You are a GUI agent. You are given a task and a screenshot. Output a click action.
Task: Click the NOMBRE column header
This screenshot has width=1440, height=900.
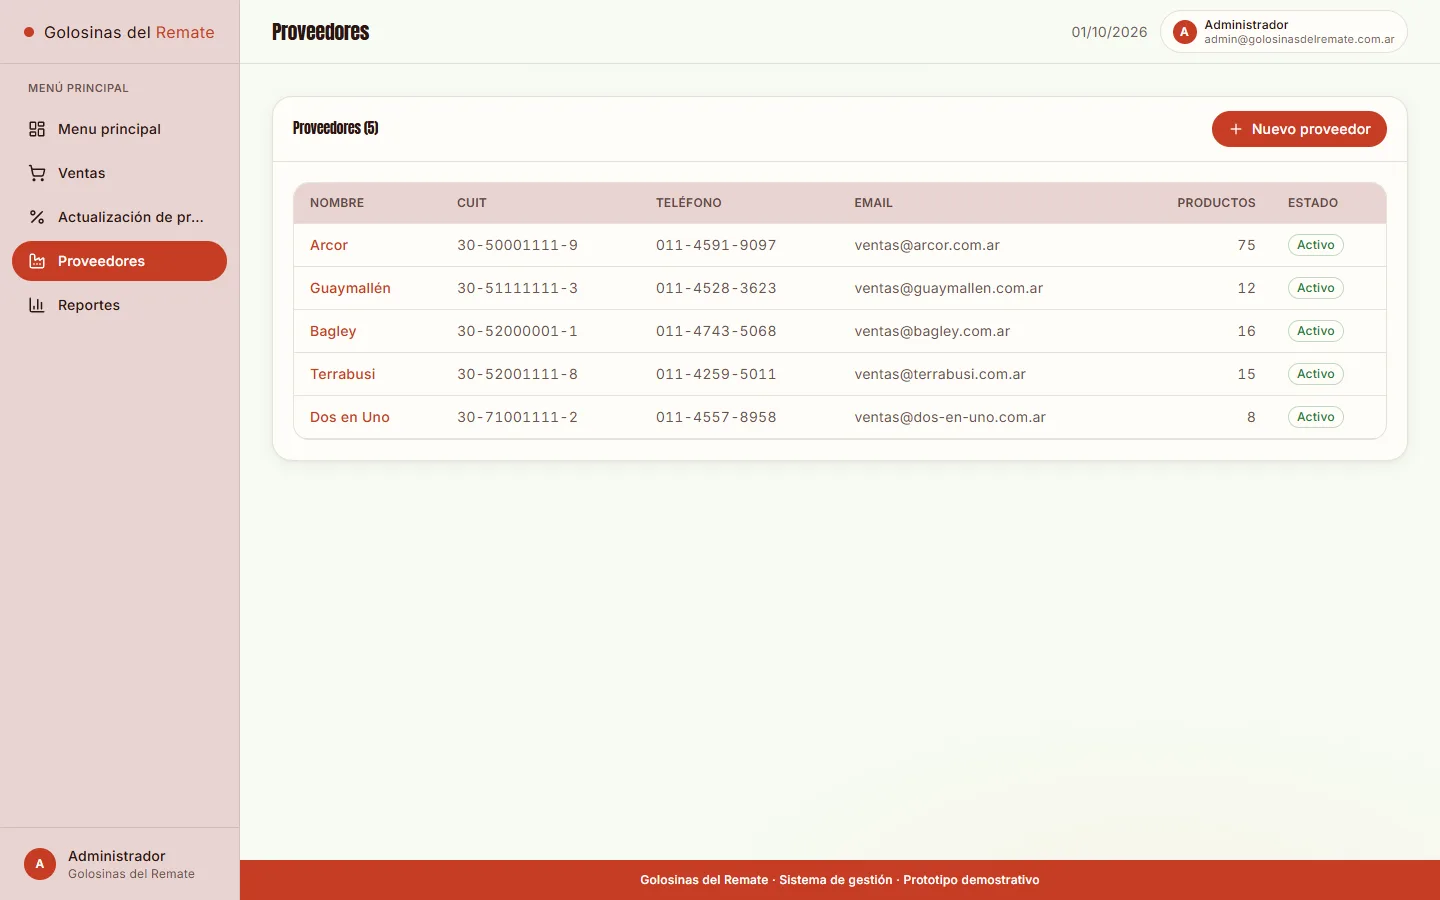click(x=337, y=203)
